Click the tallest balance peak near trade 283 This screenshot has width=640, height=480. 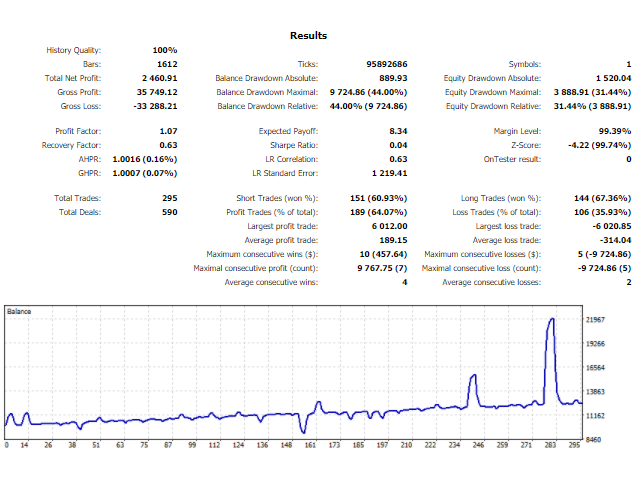pyautogui.click(x=551, y=320)
